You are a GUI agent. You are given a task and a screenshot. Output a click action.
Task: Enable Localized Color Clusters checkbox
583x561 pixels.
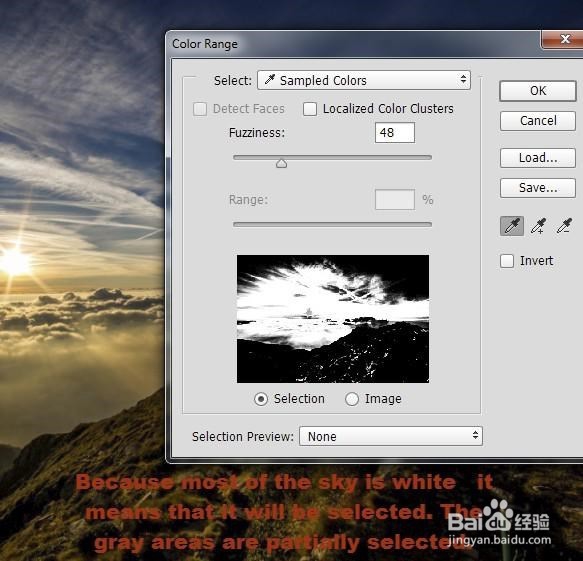[310, 109]
